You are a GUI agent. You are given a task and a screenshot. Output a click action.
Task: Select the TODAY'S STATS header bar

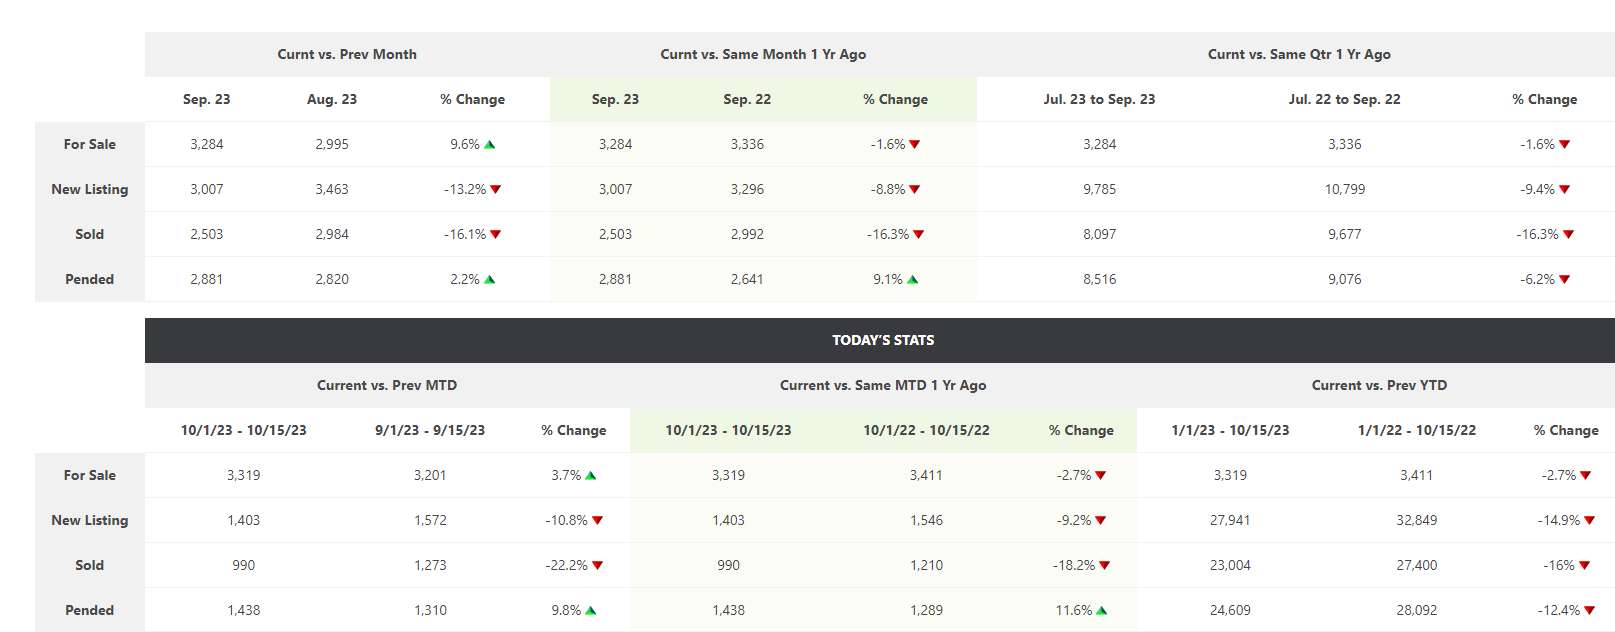click(880, 340)
